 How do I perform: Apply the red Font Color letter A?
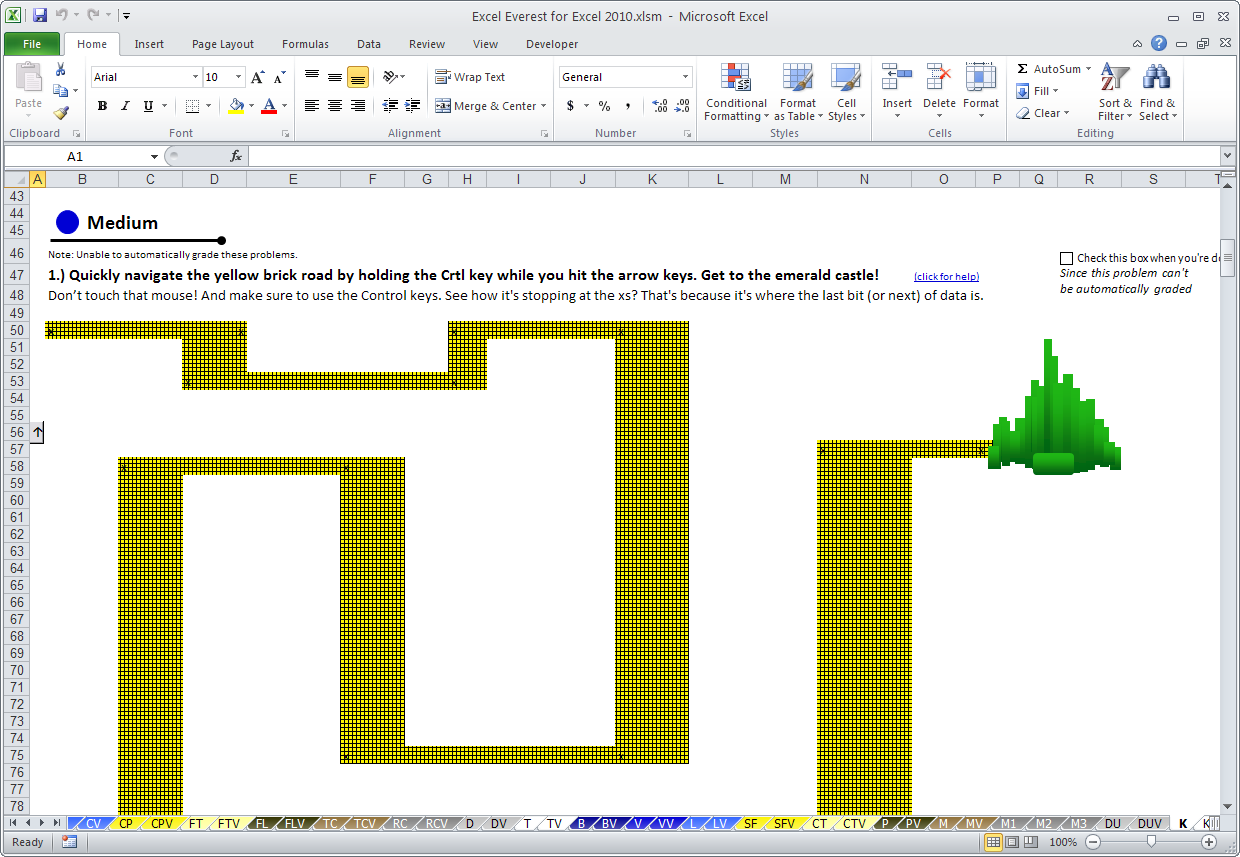pos(268,106)
